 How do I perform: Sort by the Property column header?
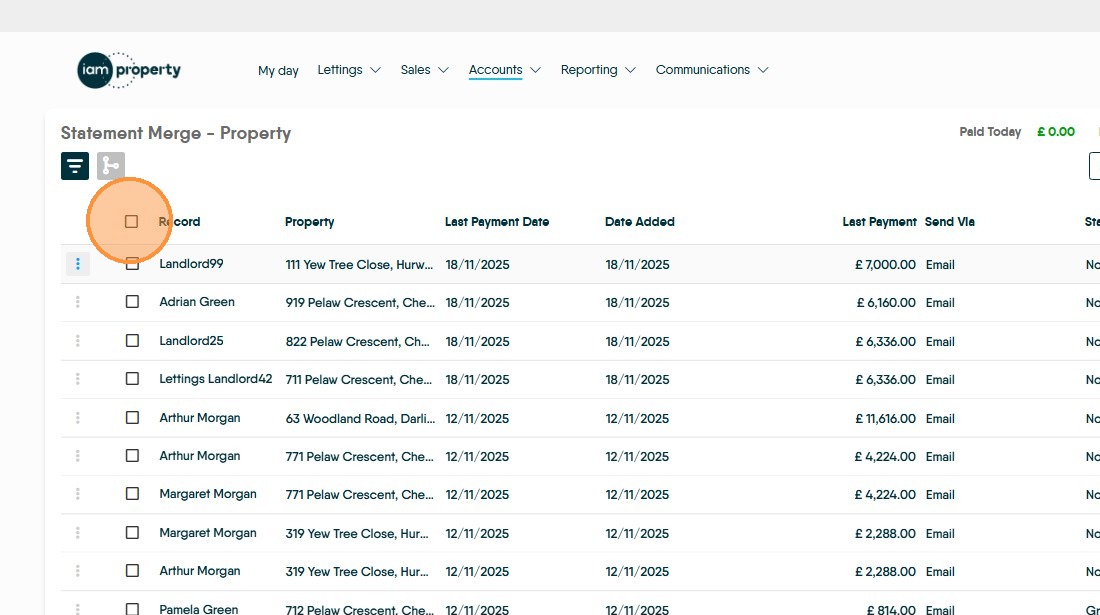click(309, 222)
